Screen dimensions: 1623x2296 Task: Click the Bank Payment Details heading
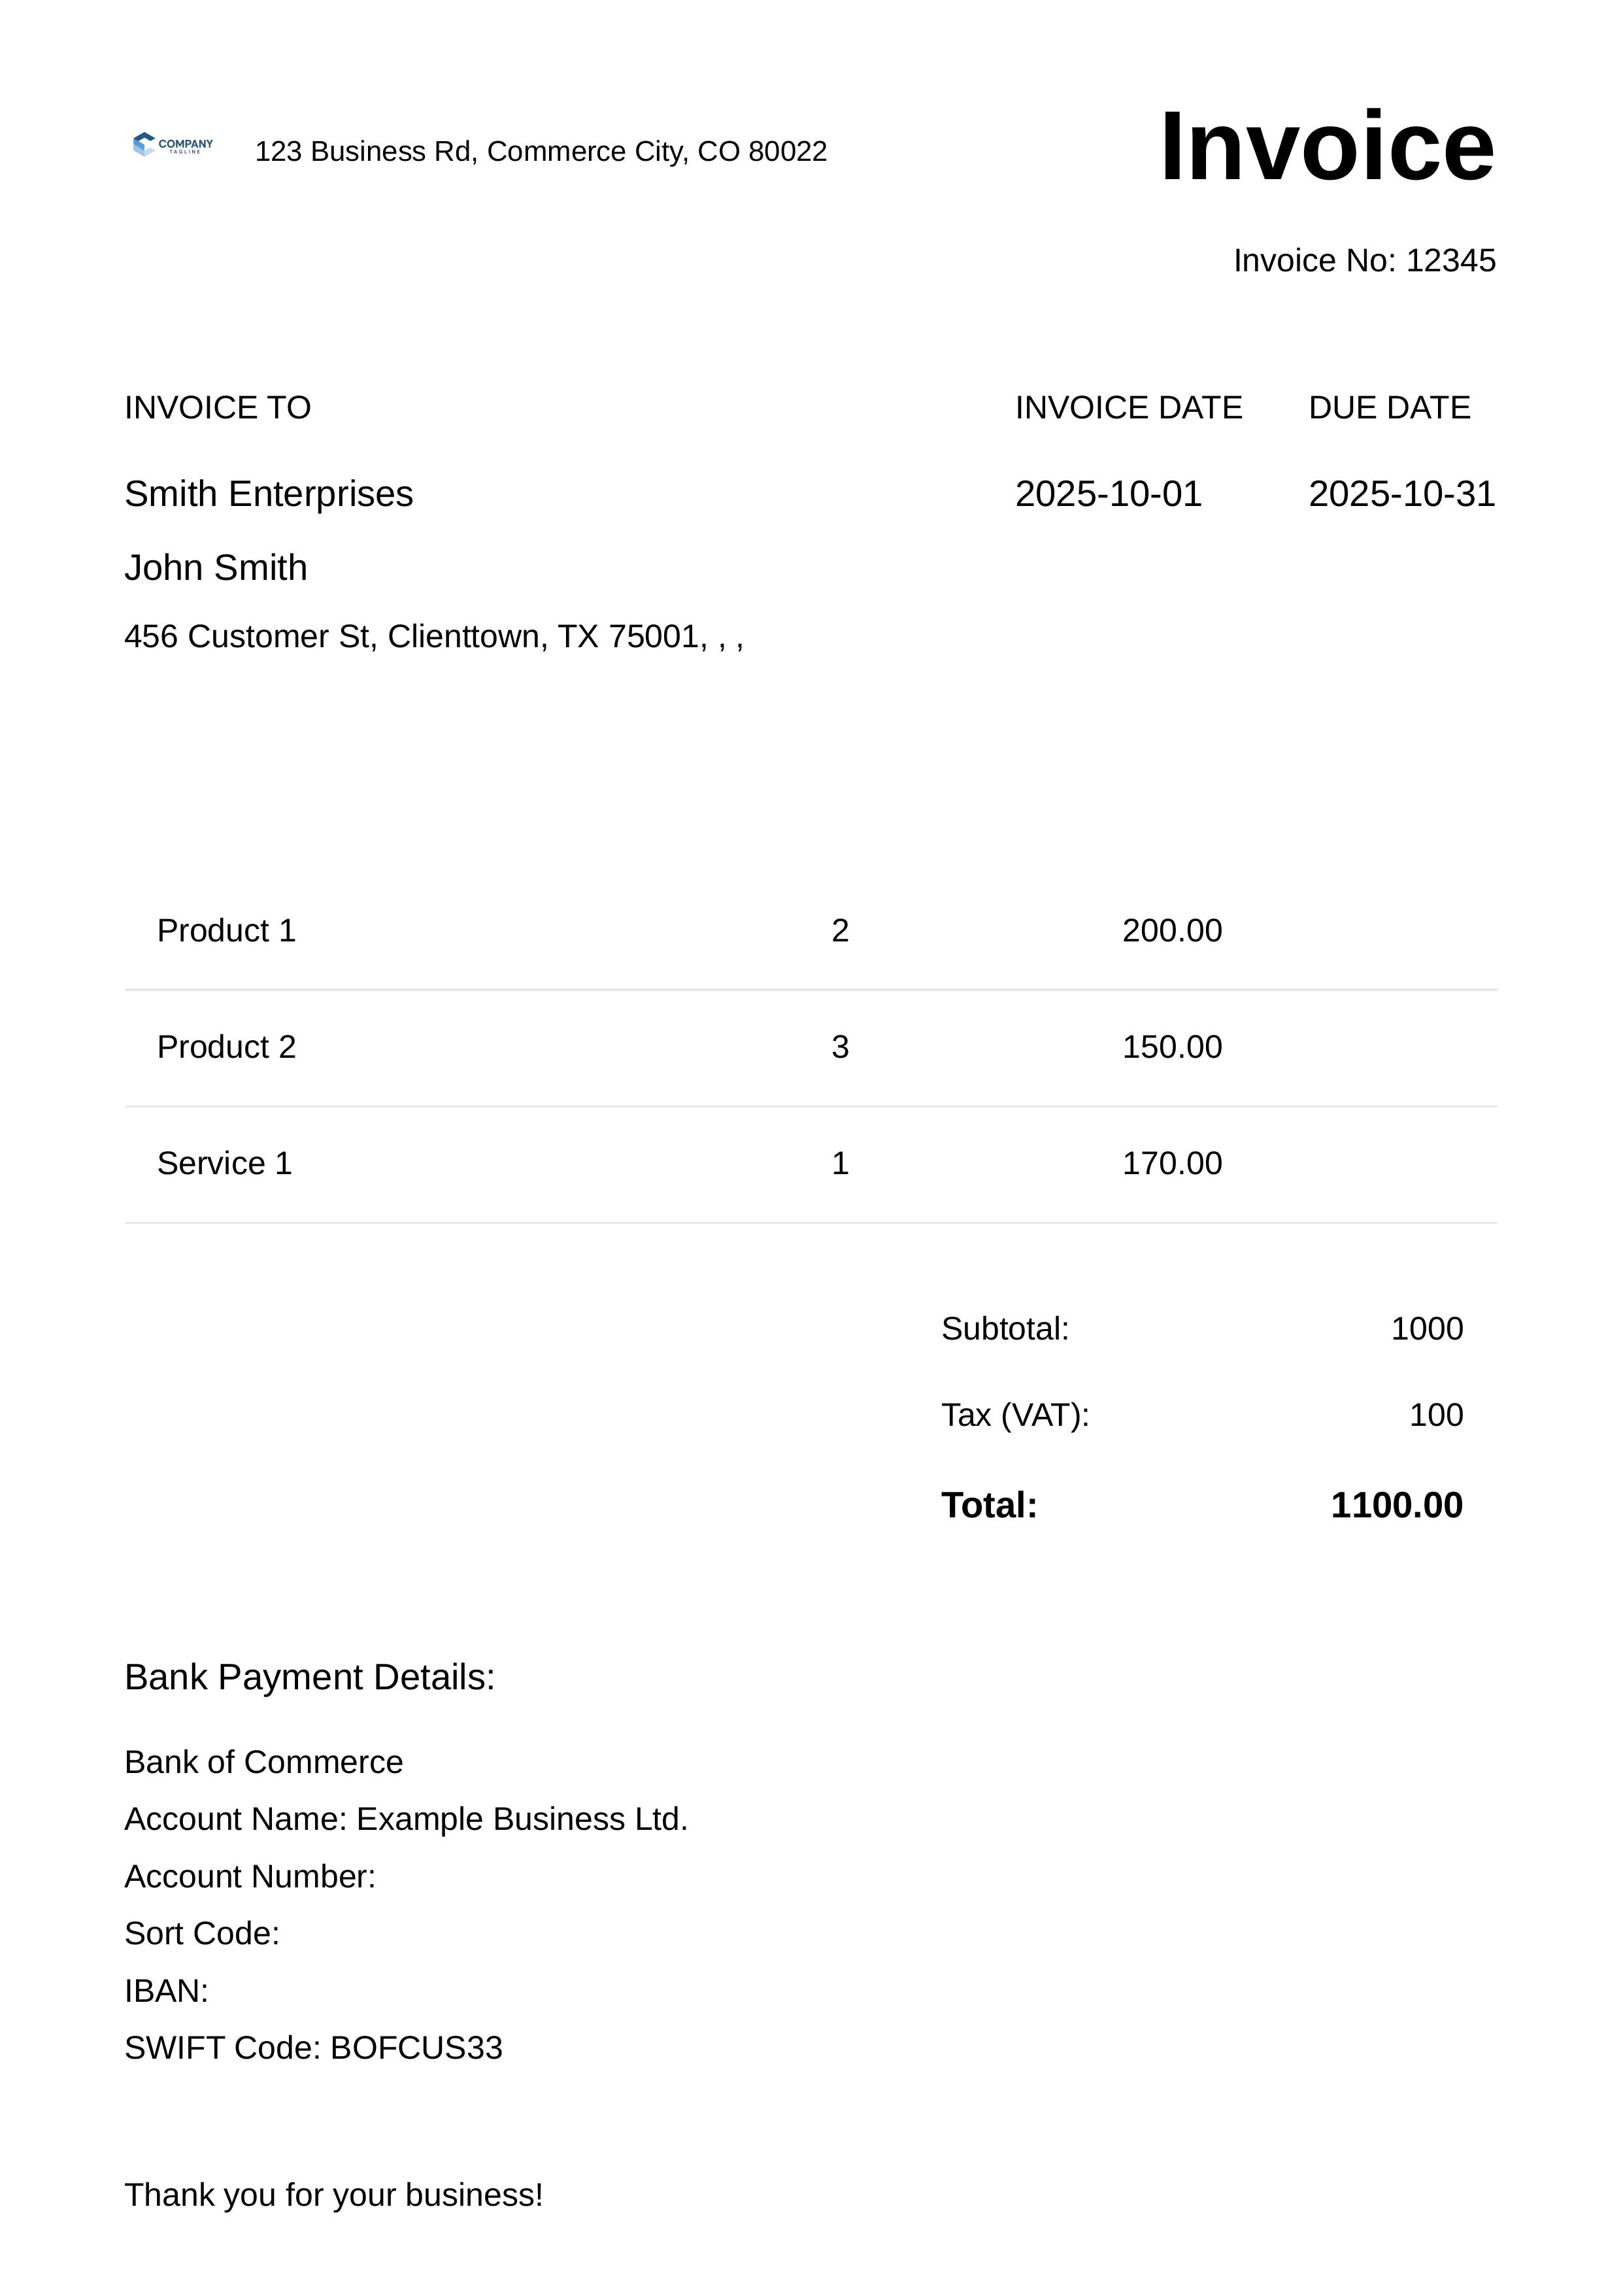pos(309,1677)
